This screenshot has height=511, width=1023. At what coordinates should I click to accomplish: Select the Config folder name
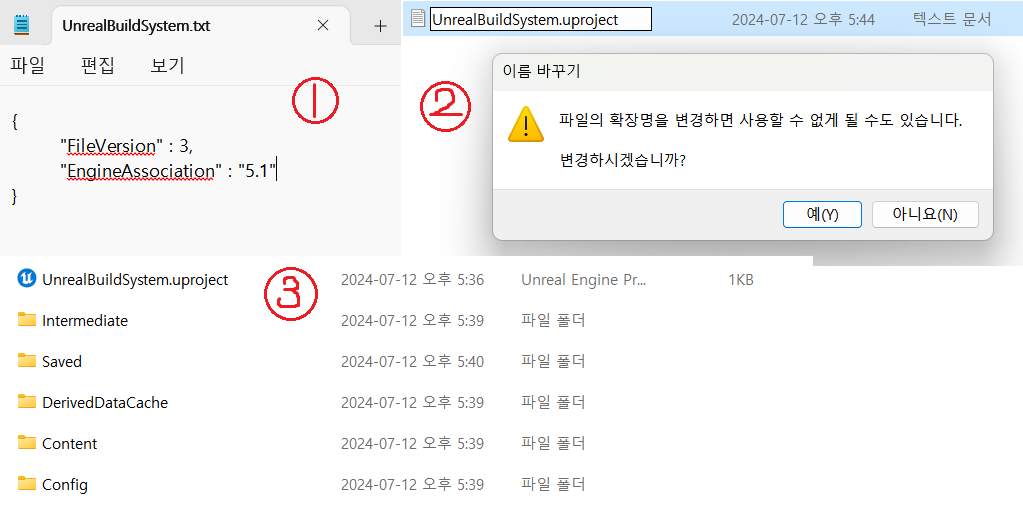(65, 485)
